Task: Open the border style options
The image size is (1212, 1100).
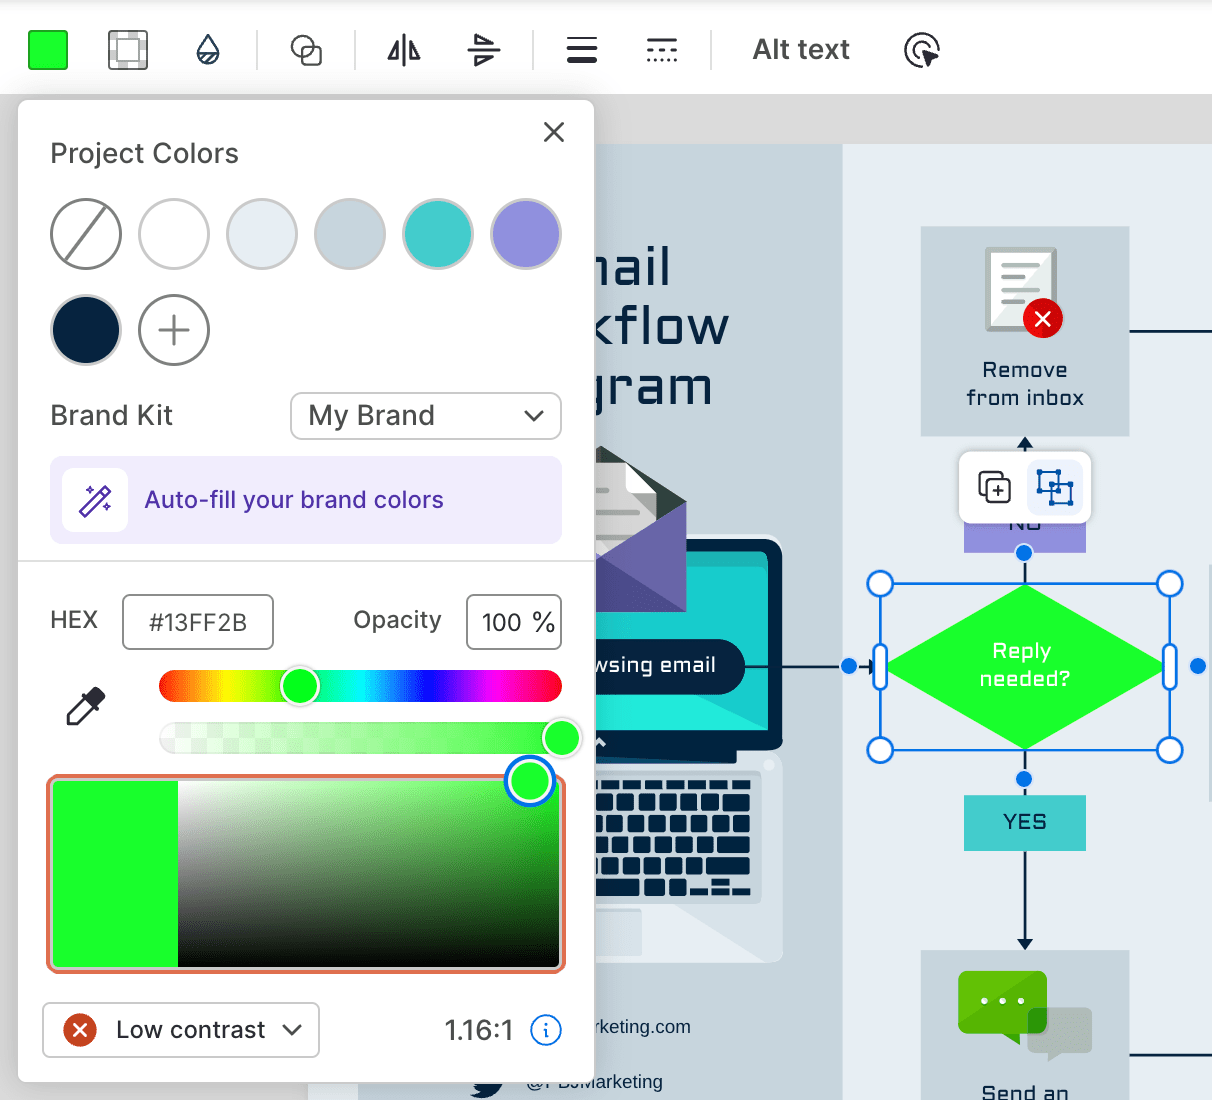Action: coord(127,48)
